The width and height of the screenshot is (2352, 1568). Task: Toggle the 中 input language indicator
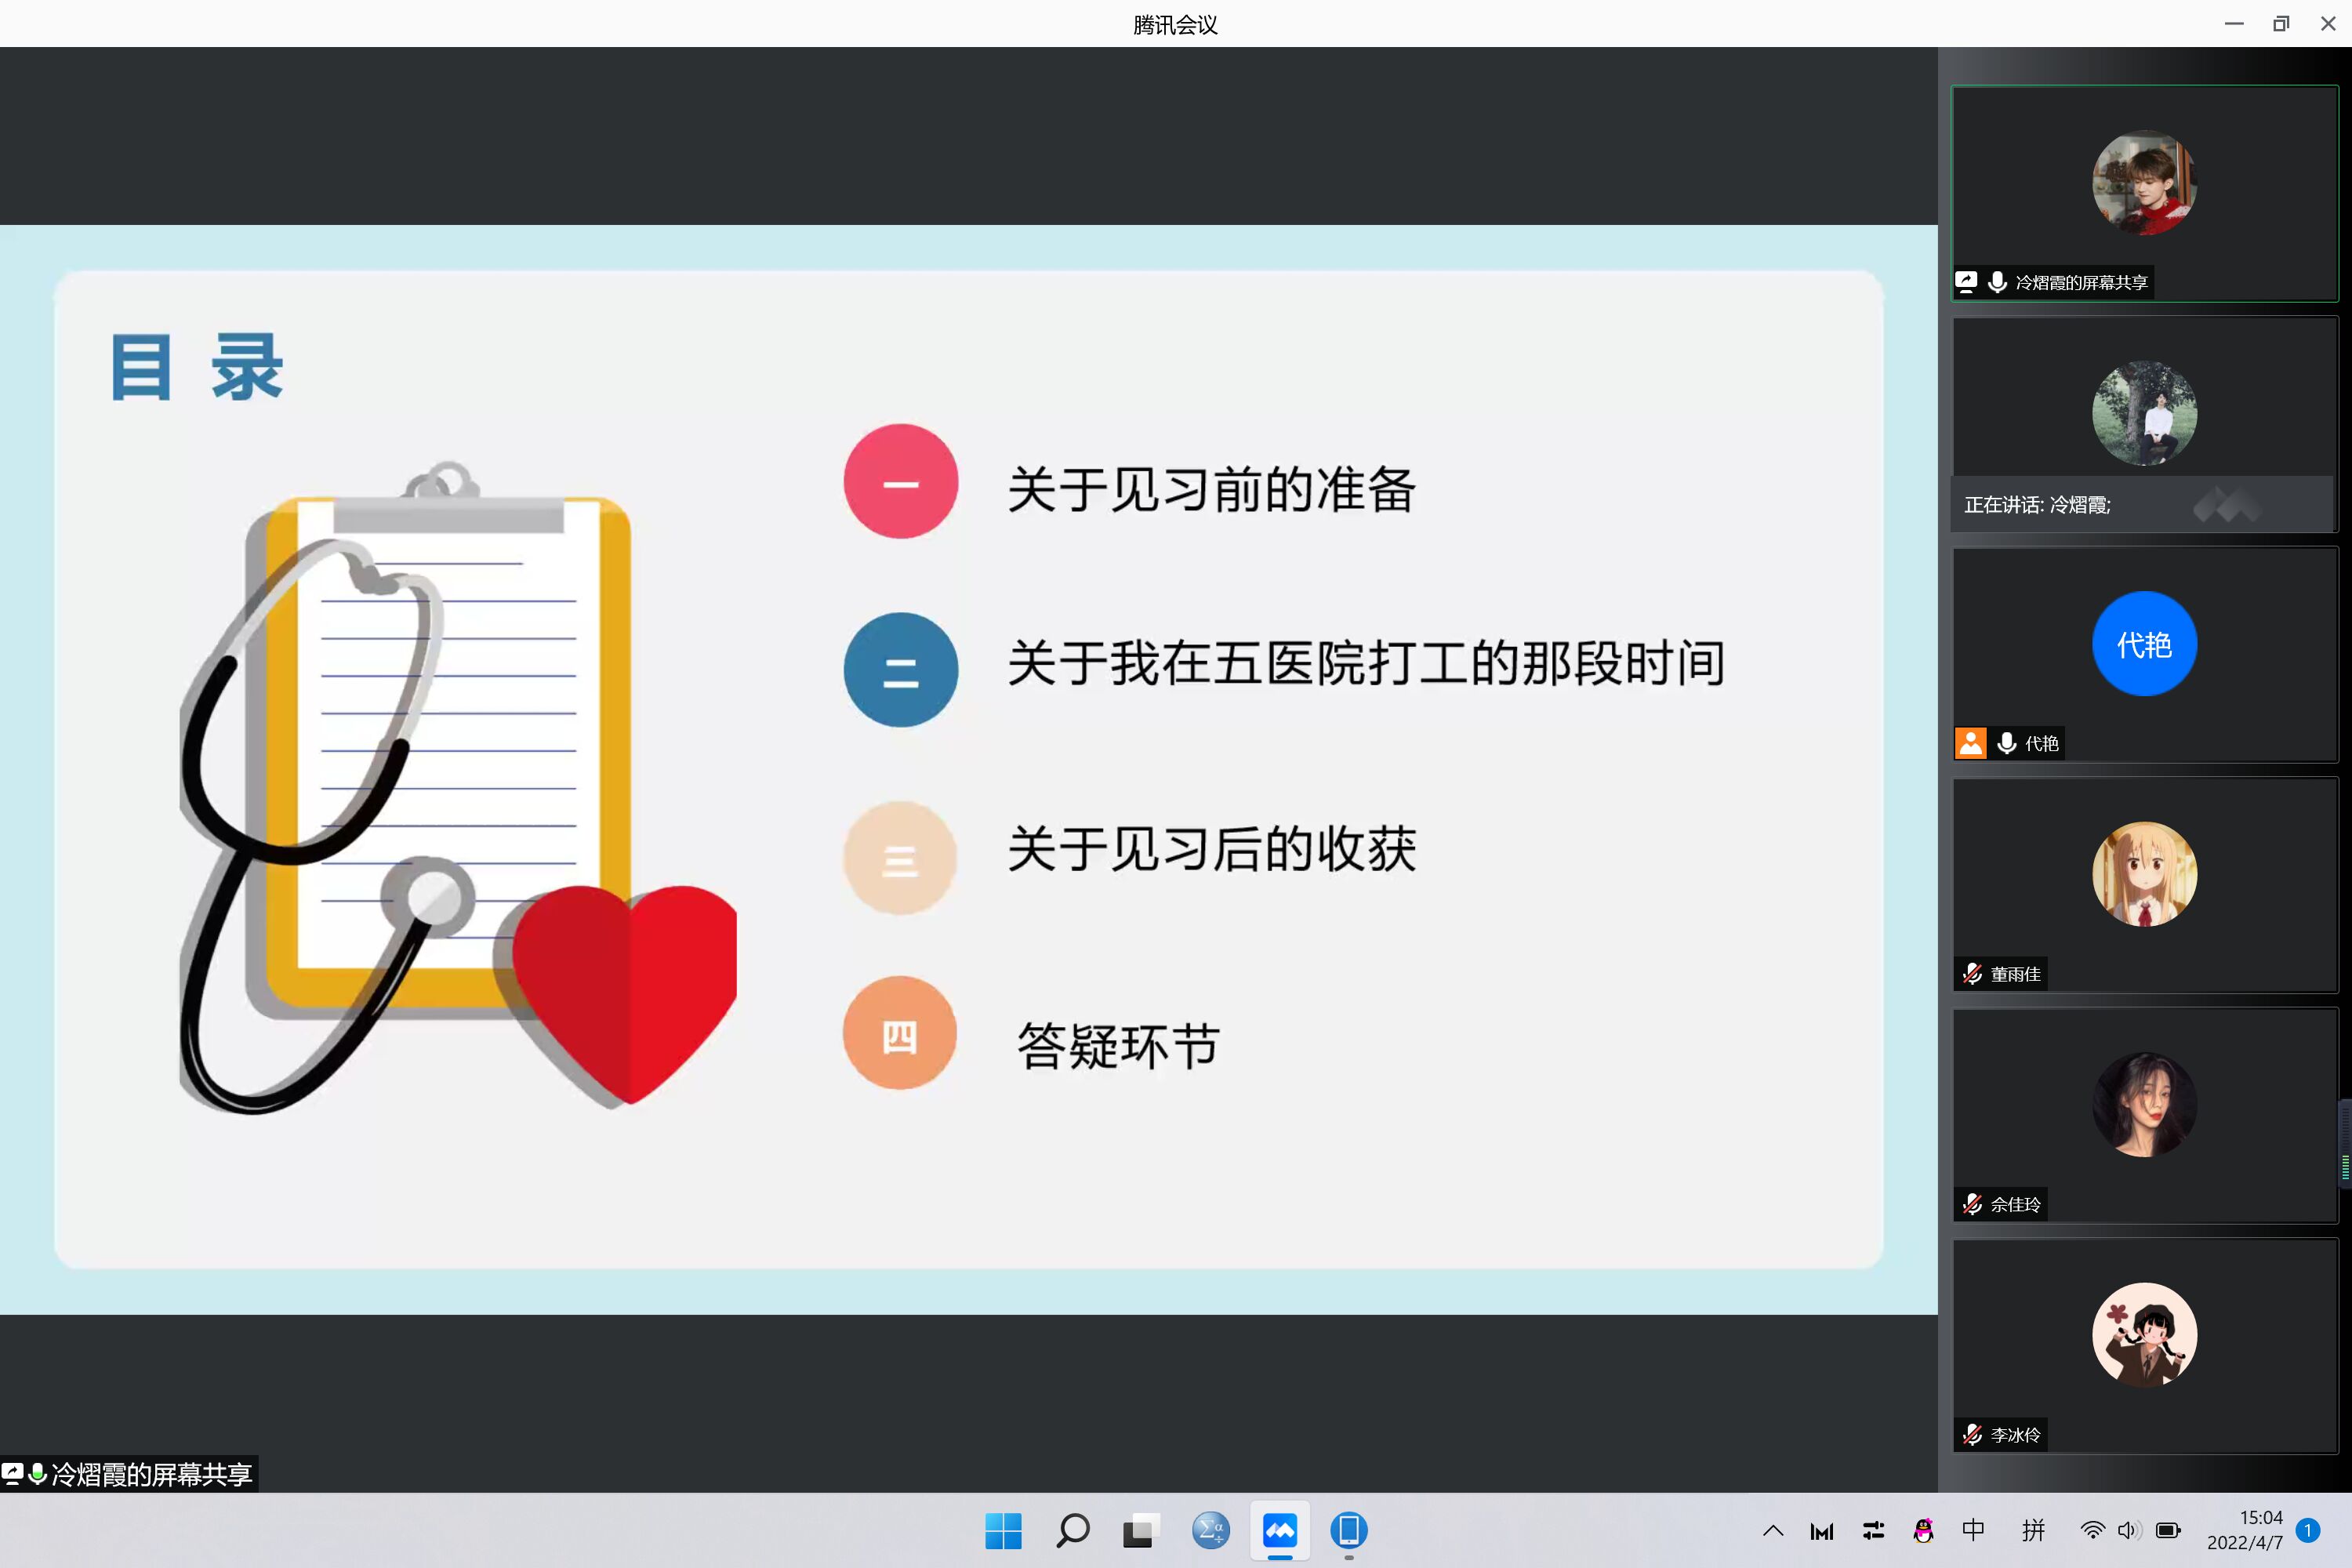tap(1973, 1530)
